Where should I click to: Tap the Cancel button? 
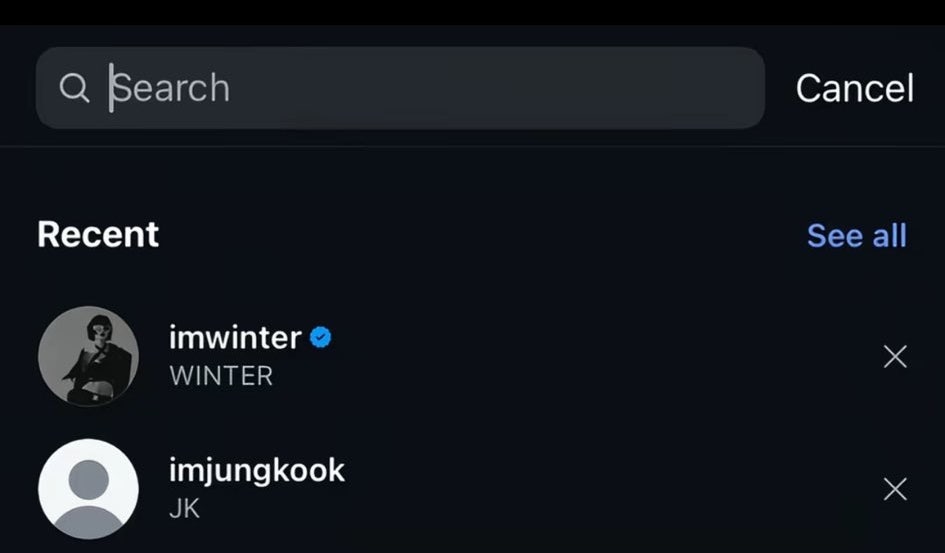[x=854, y=88]
